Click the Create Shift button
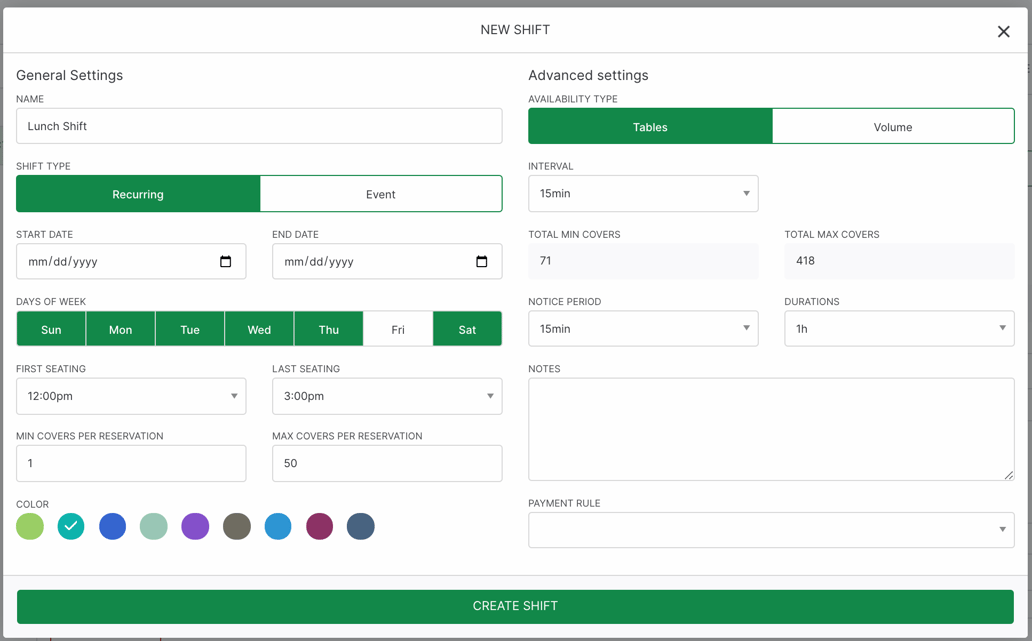Image resolution: width=1032 pixels, height=641 pixels. point(515,606)
